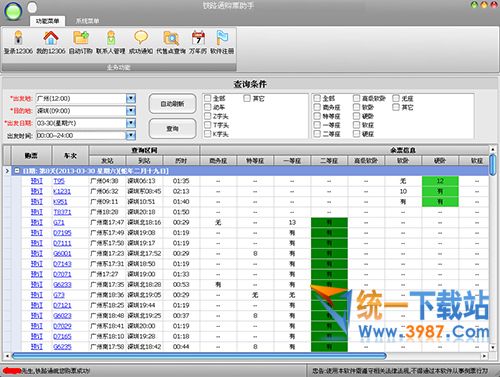Open the 出发时间 time range dropdown arrow
The height and width of the screenshot is (377, 500).
click(131, 135)
